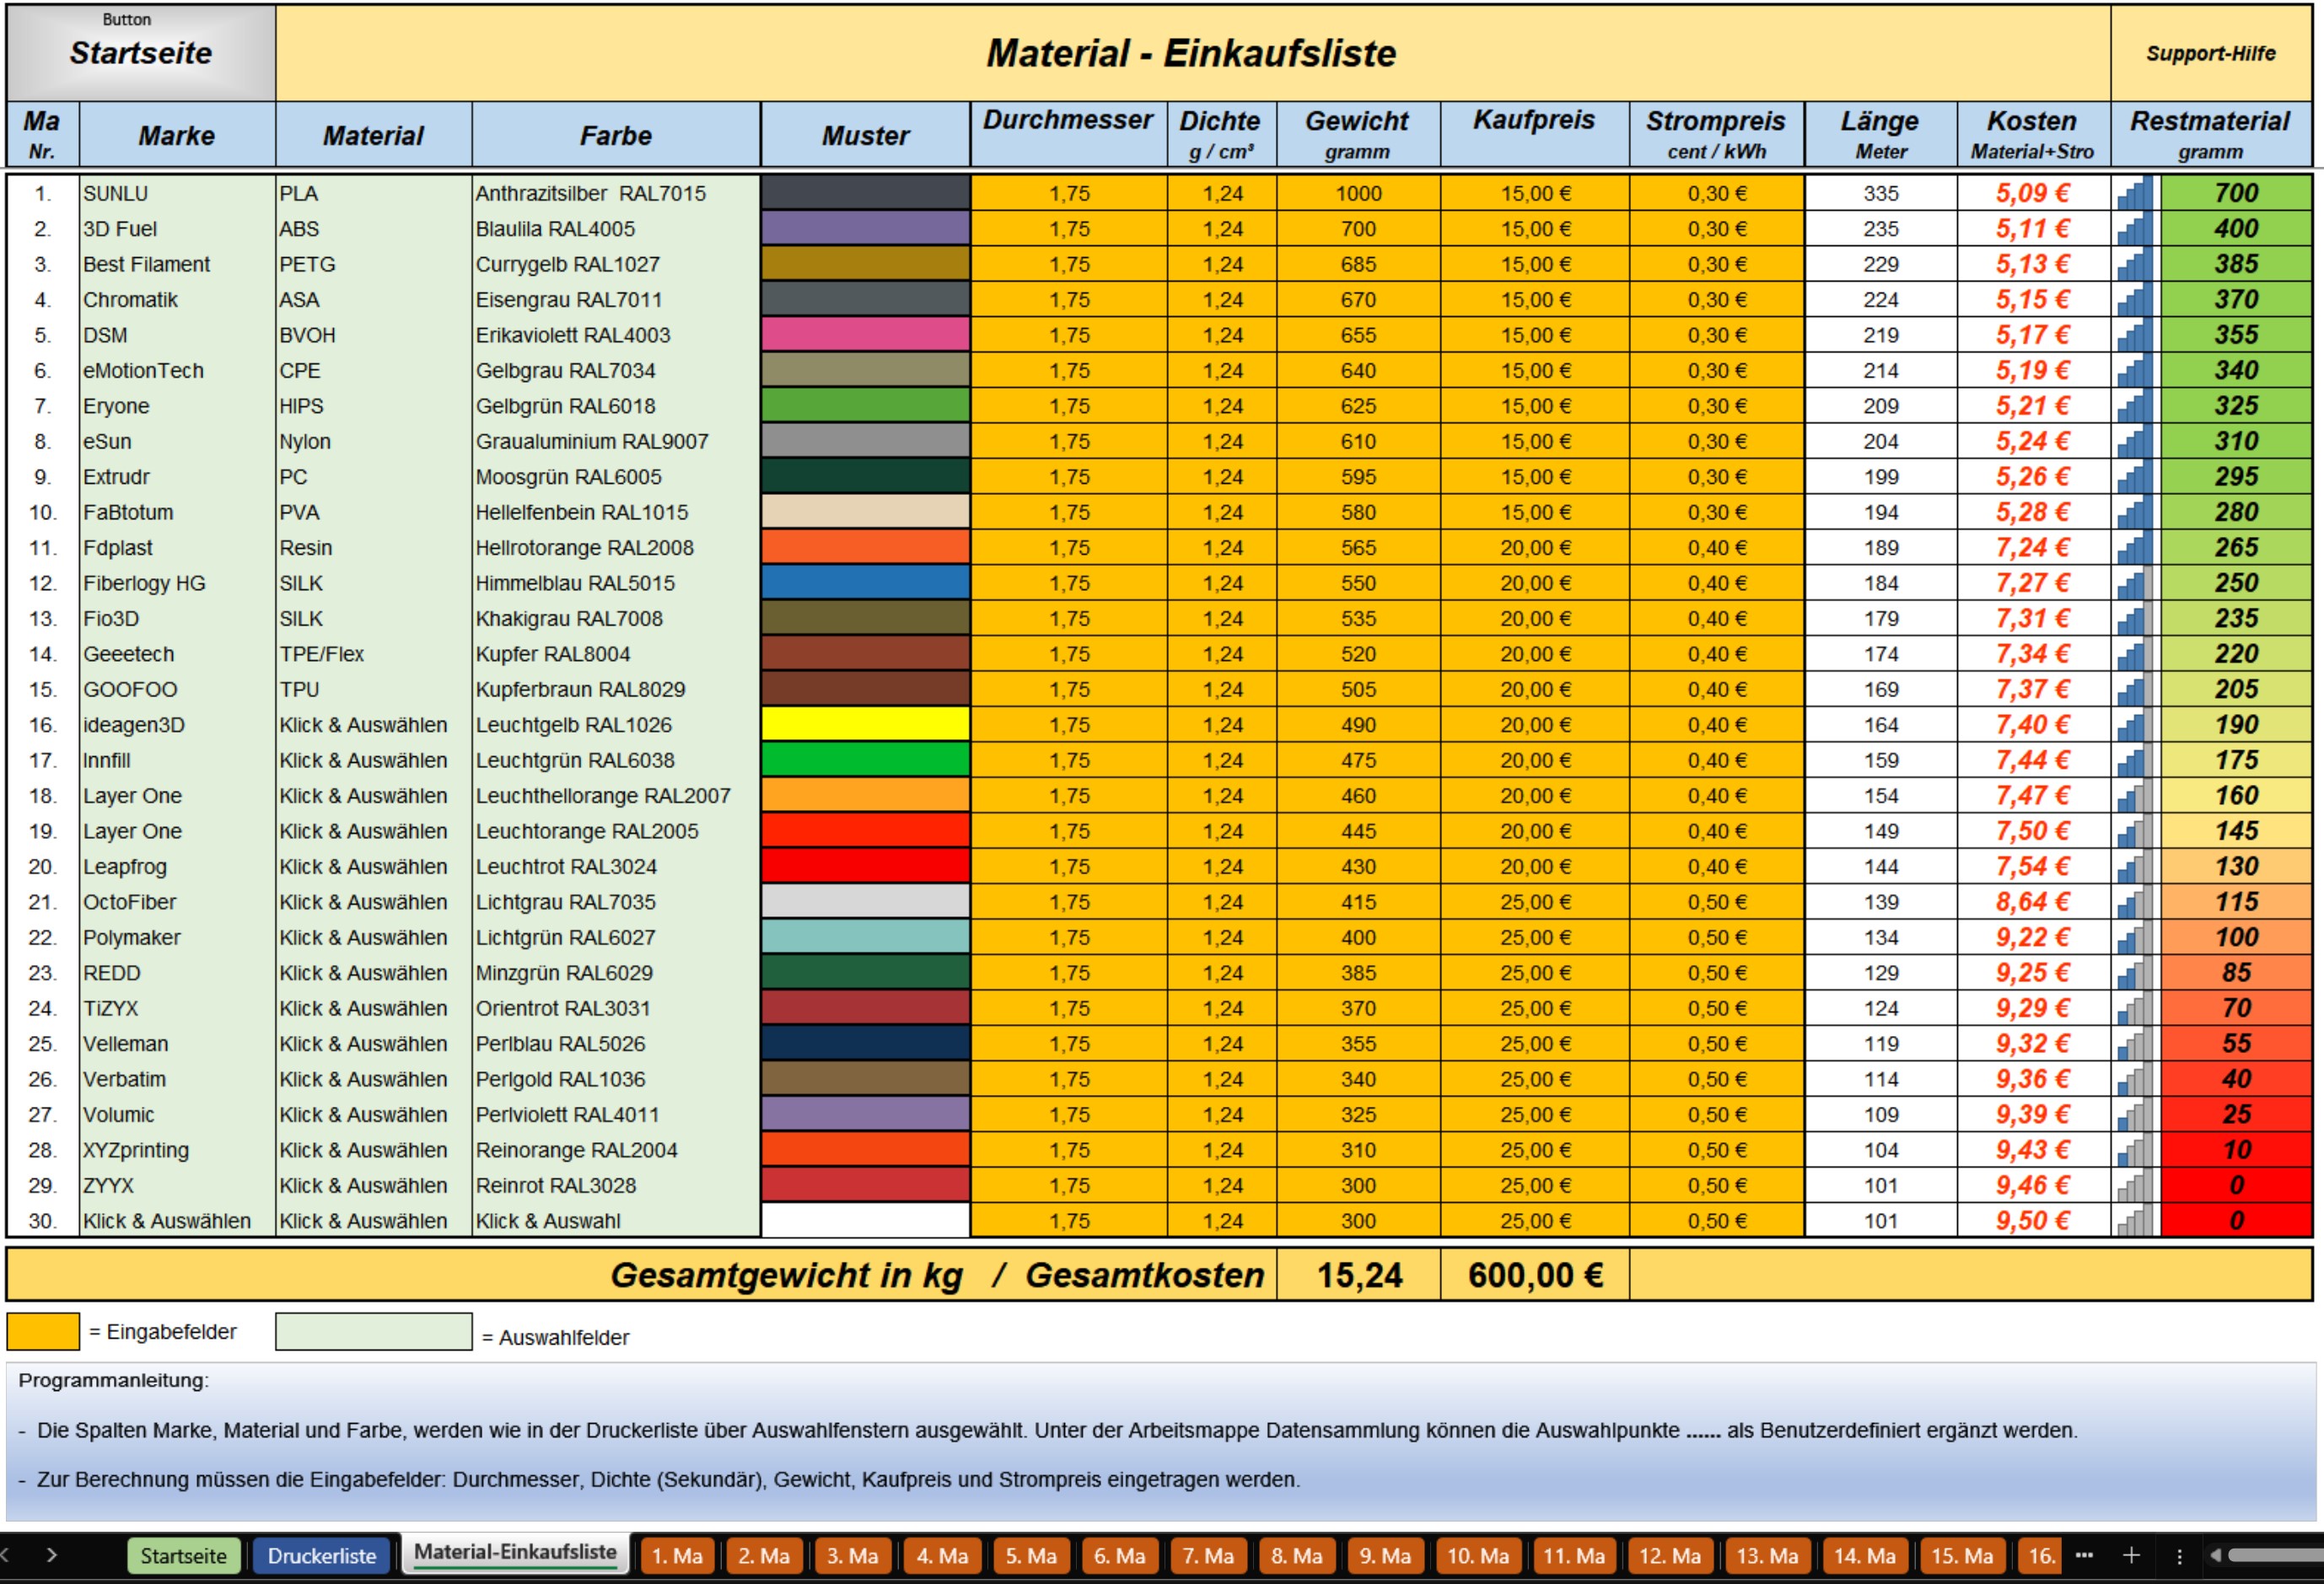This screenshot has height=1584, width=2324.
Task: Click Gewicht input cell 1000
Action: point(1358,193)
